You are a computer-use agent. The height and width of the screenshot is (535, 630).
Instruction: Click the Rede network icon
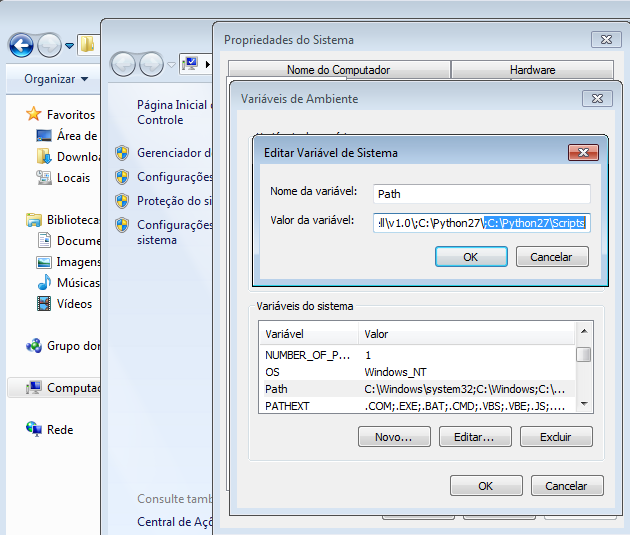tap(34, 429)
